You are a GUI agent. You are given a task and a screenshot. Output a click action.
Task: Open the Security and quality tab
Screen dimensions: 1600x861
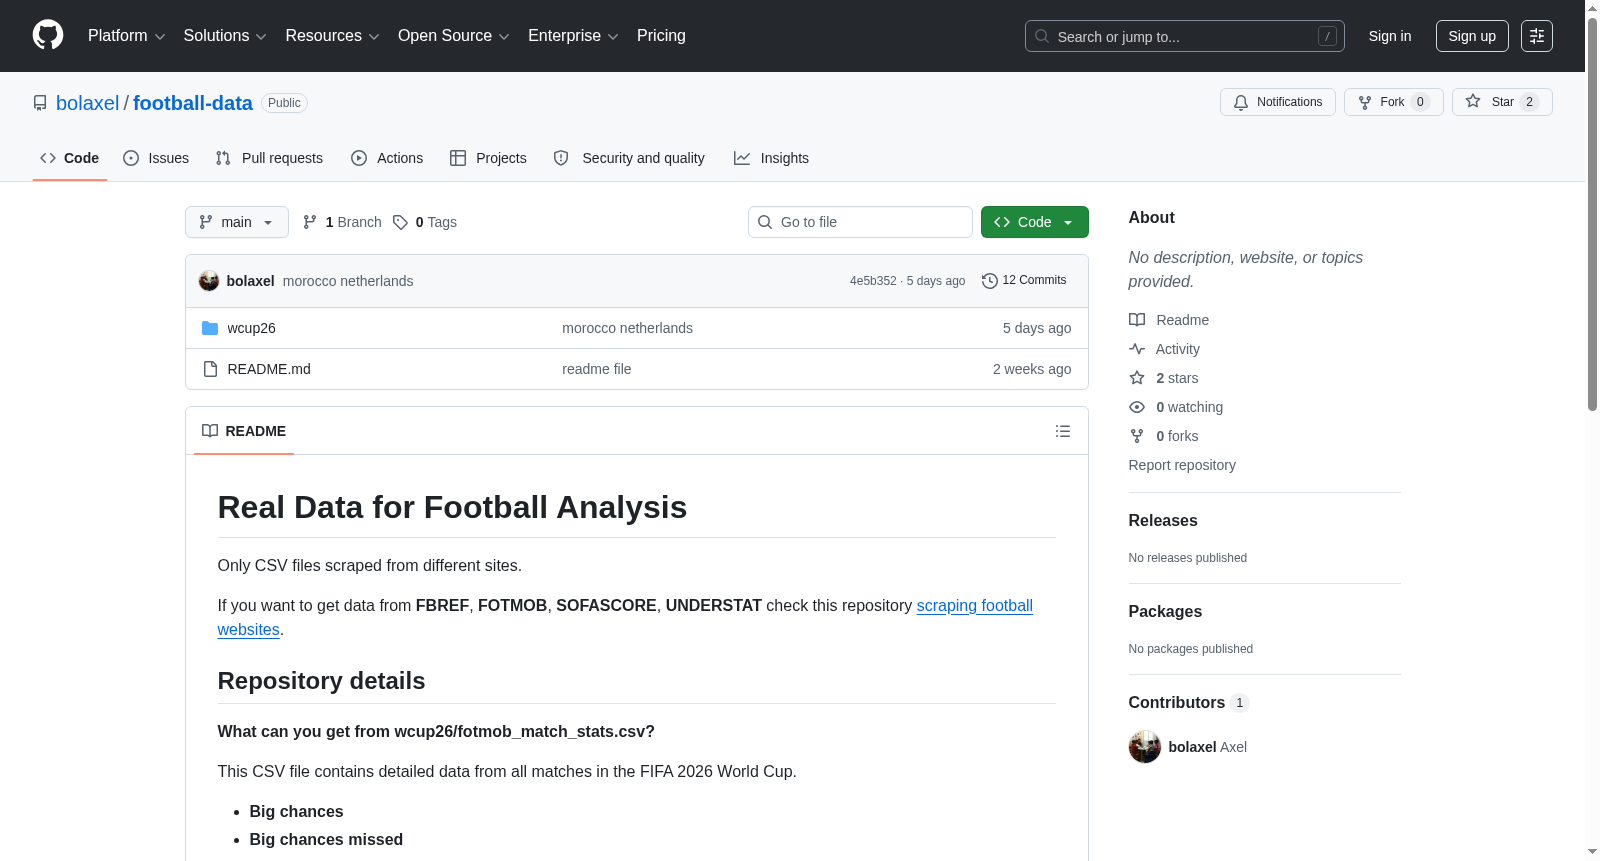click(629, 158)
